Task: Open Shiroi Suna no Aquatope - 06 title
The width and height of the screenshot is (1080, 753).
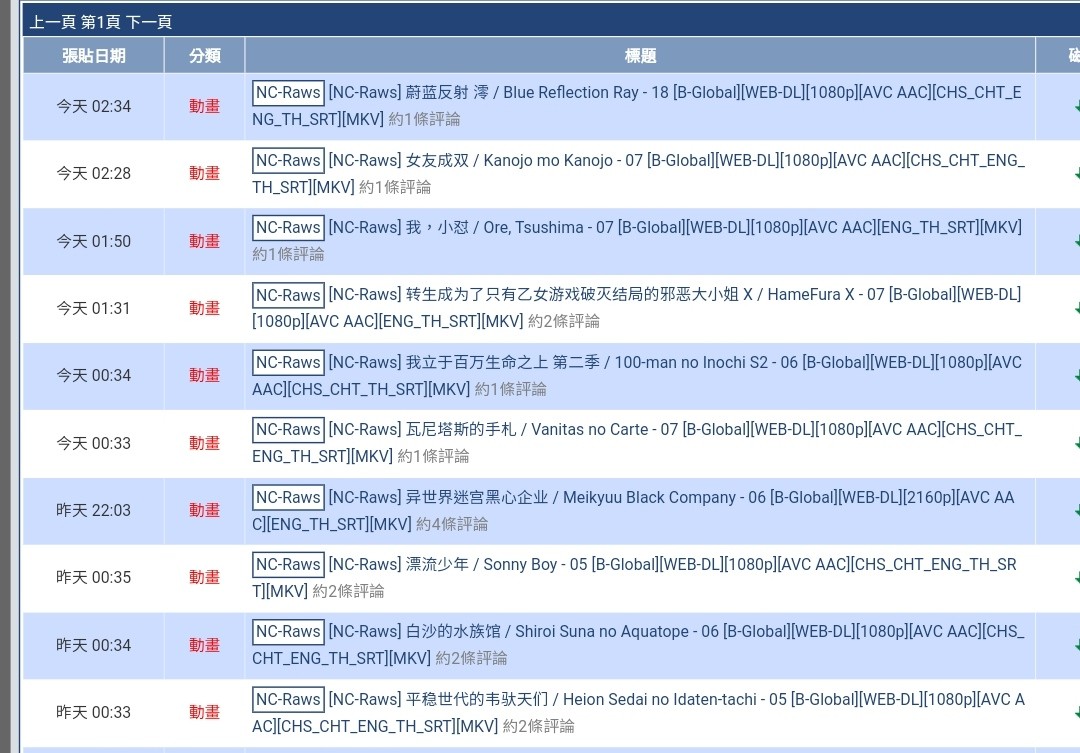Action: (640, 645)
